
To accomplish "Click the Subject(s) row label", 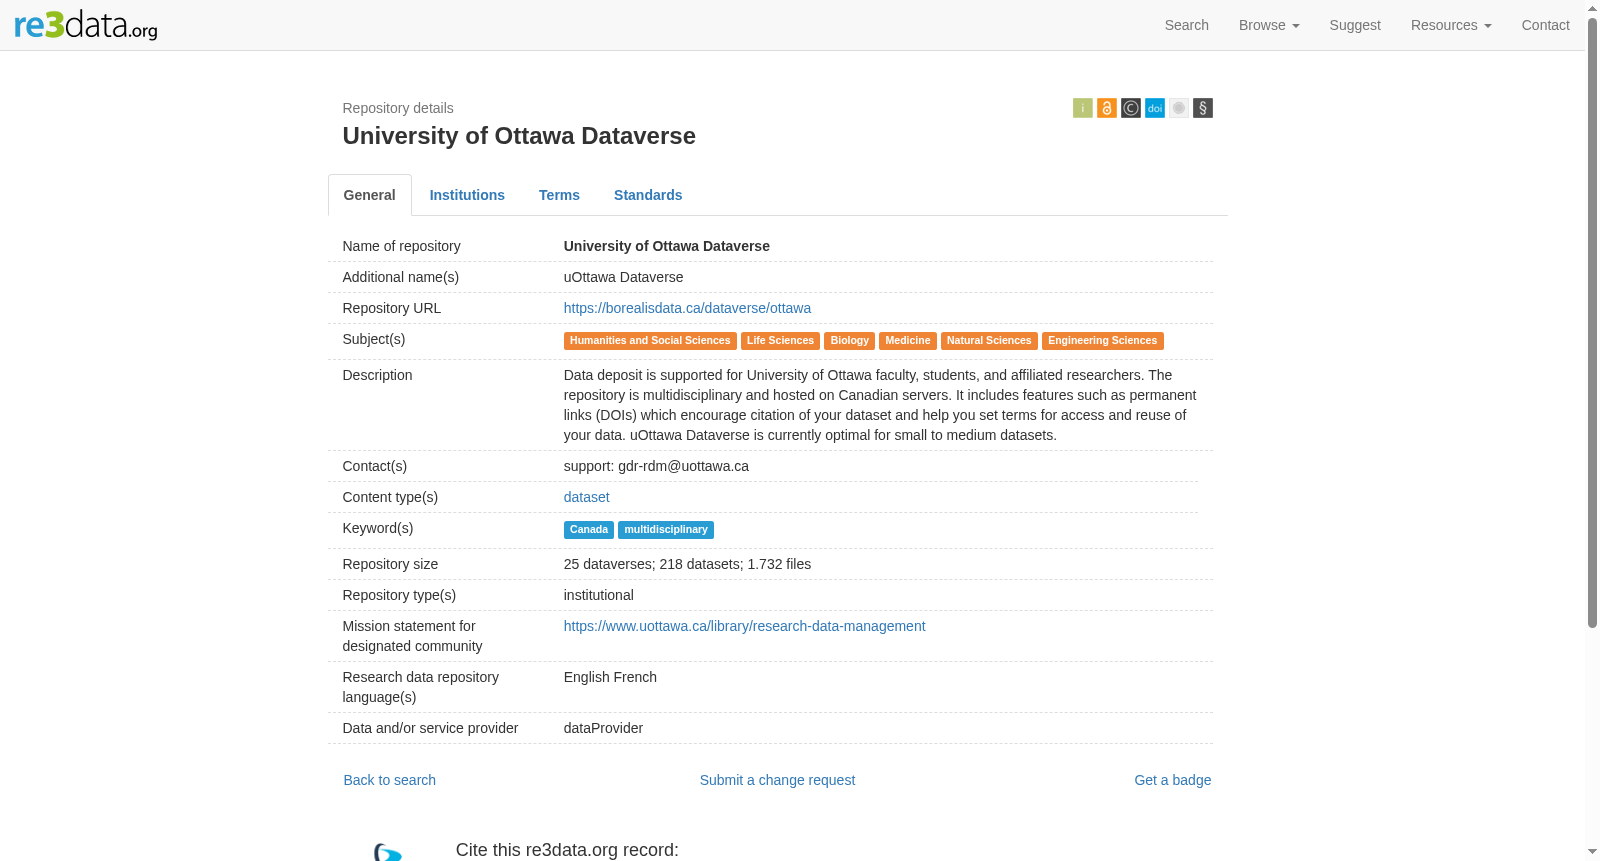I will tap(374, 339).
